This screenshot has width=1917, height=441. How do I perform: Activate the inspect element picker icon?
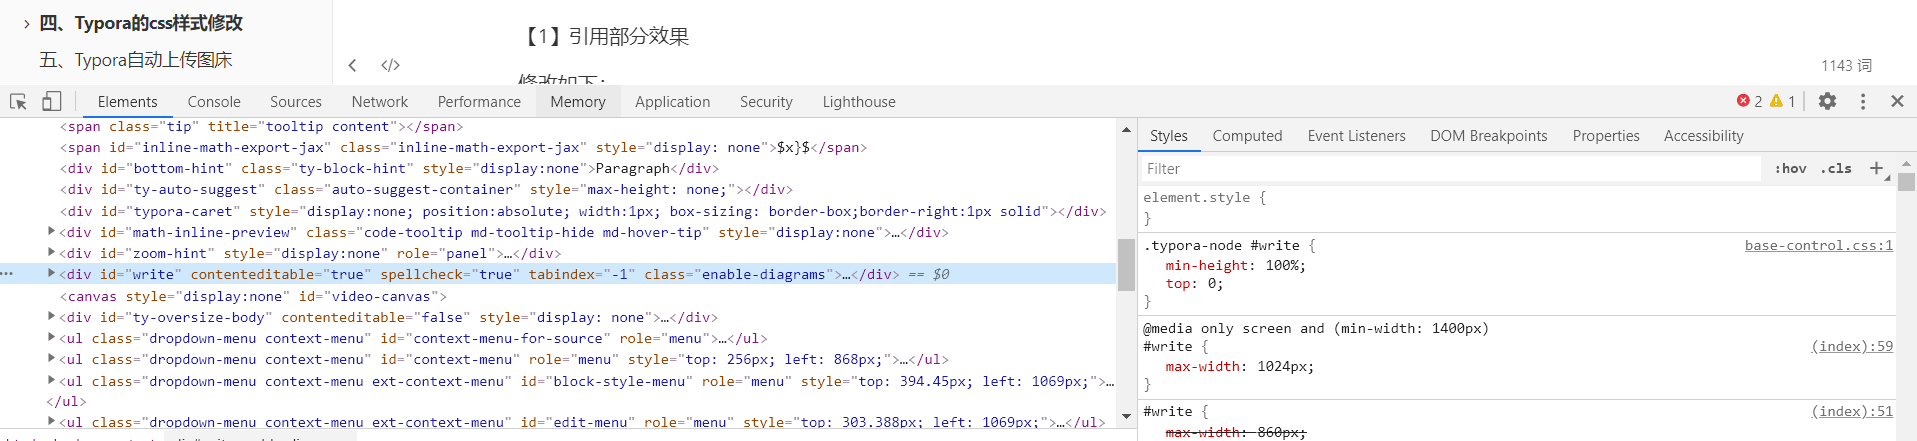18,101
